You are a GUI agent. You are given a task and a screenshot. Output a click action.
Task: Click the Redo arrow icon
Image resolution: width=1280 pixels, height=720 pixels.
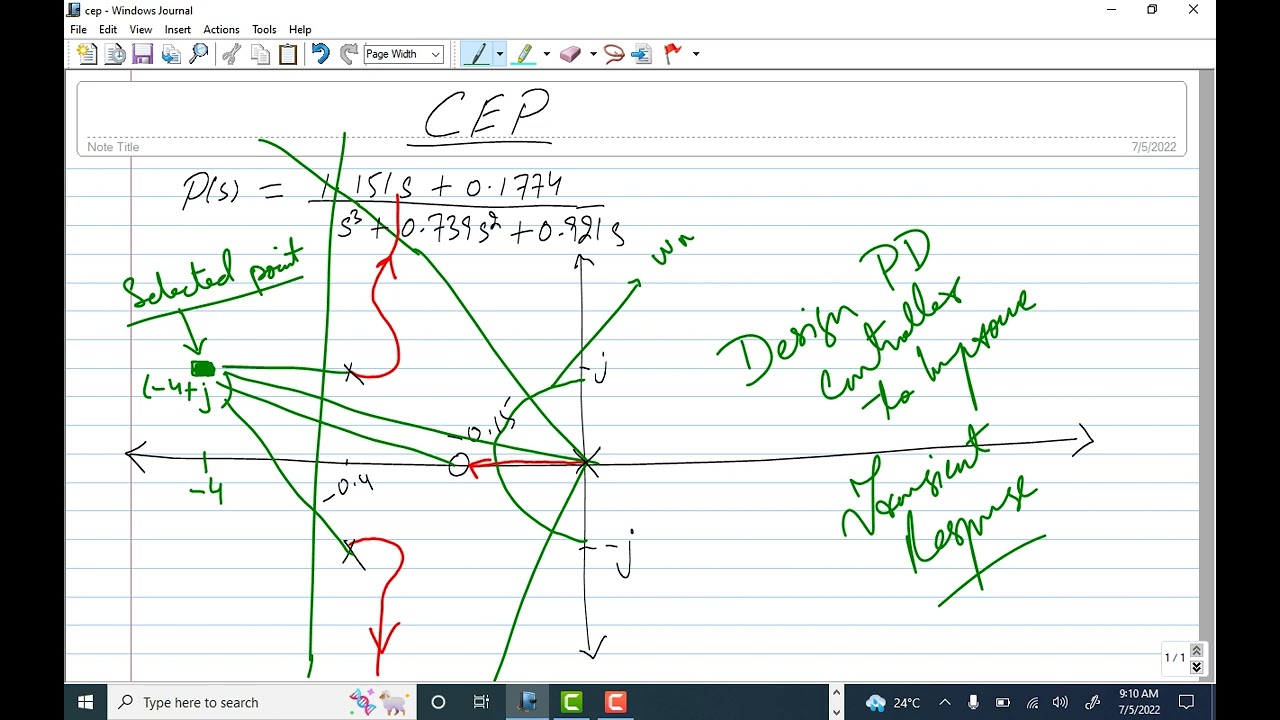(348, 54)
